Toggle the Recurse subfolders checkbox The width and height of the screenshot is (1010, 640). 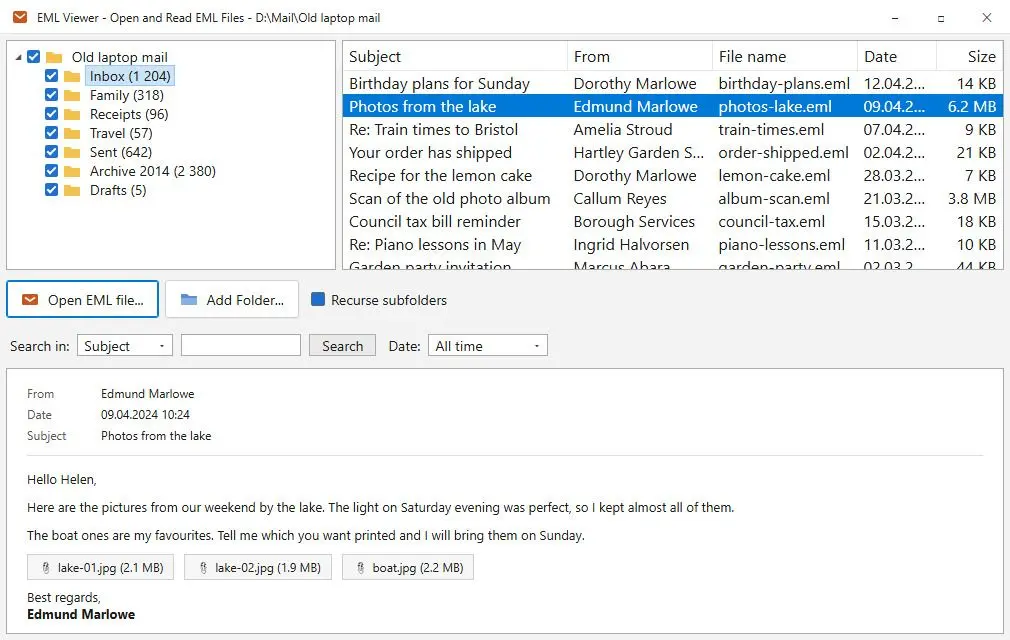pos(318,299)
